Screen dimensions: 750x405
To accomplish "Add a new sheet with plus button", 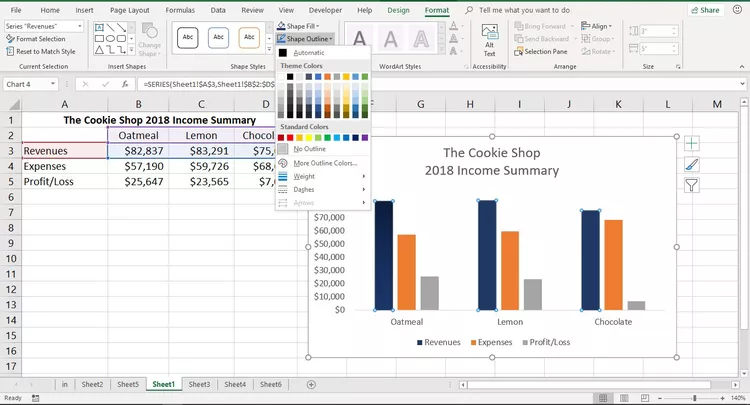I will (x=311, y=384).
